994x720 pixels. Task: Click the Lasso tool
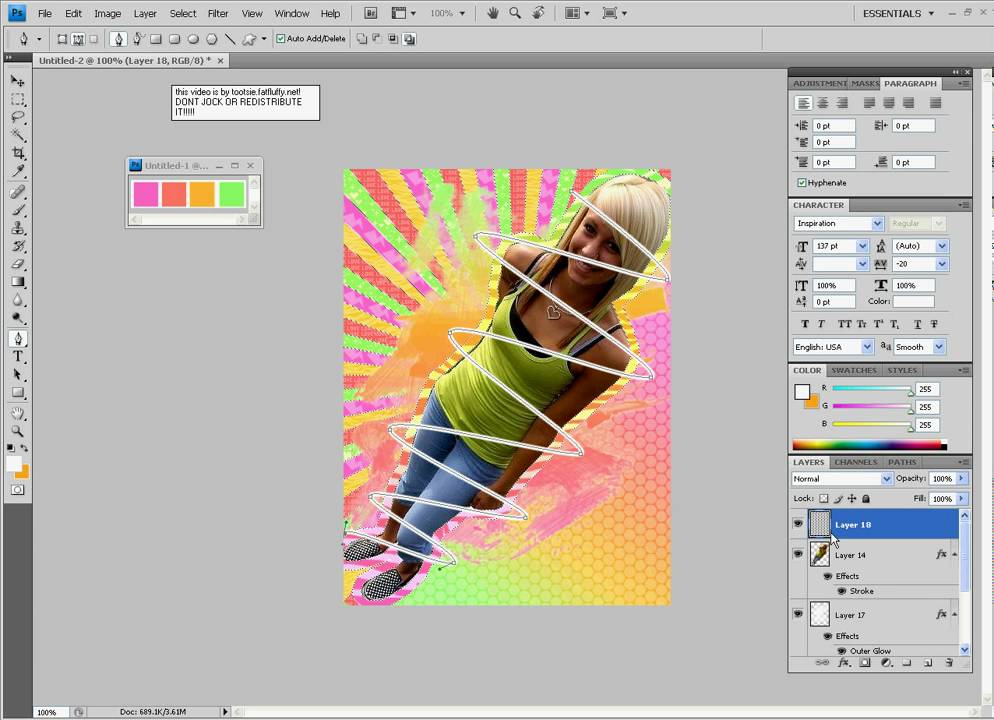coord(18,117)
